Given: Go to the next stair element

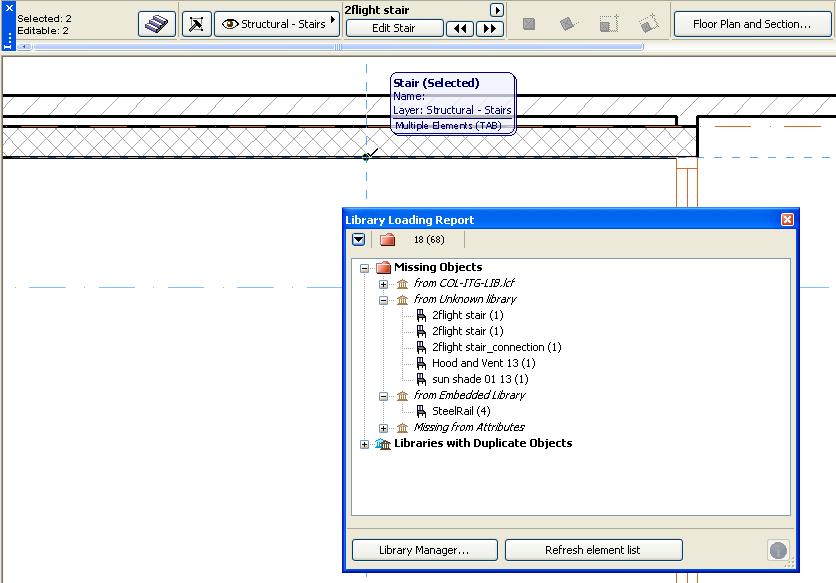Looking at the screenshot, I should coord(489,28).
